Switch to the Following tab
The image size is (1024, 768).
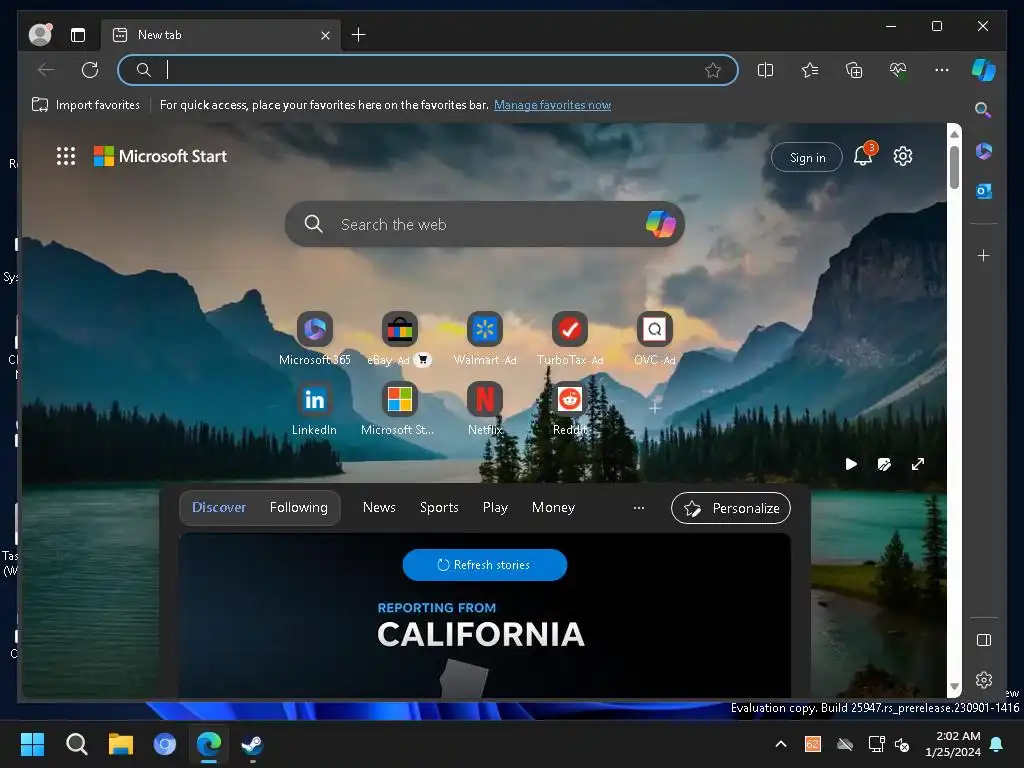(298, 507)
